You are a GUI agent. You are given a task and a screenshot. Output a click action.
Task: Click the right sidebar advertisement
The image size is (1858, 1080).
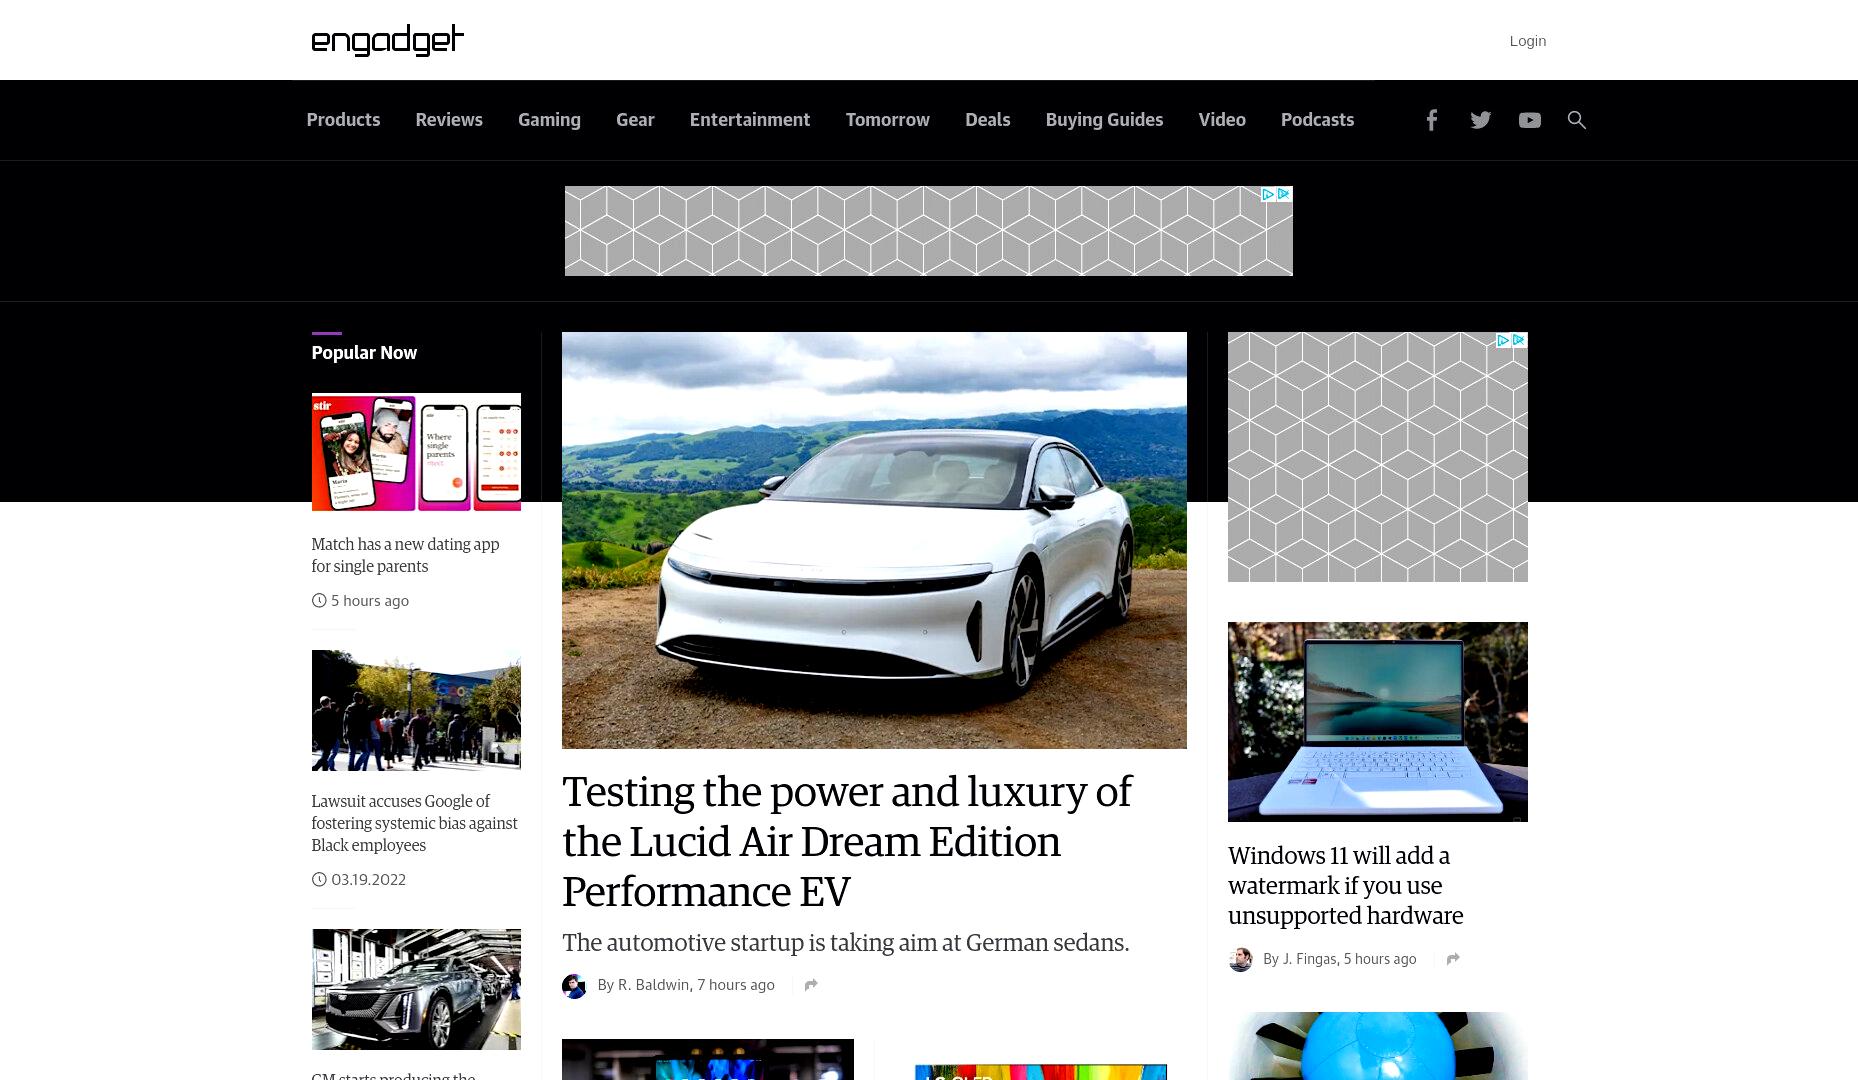[x=1378, y=457]
